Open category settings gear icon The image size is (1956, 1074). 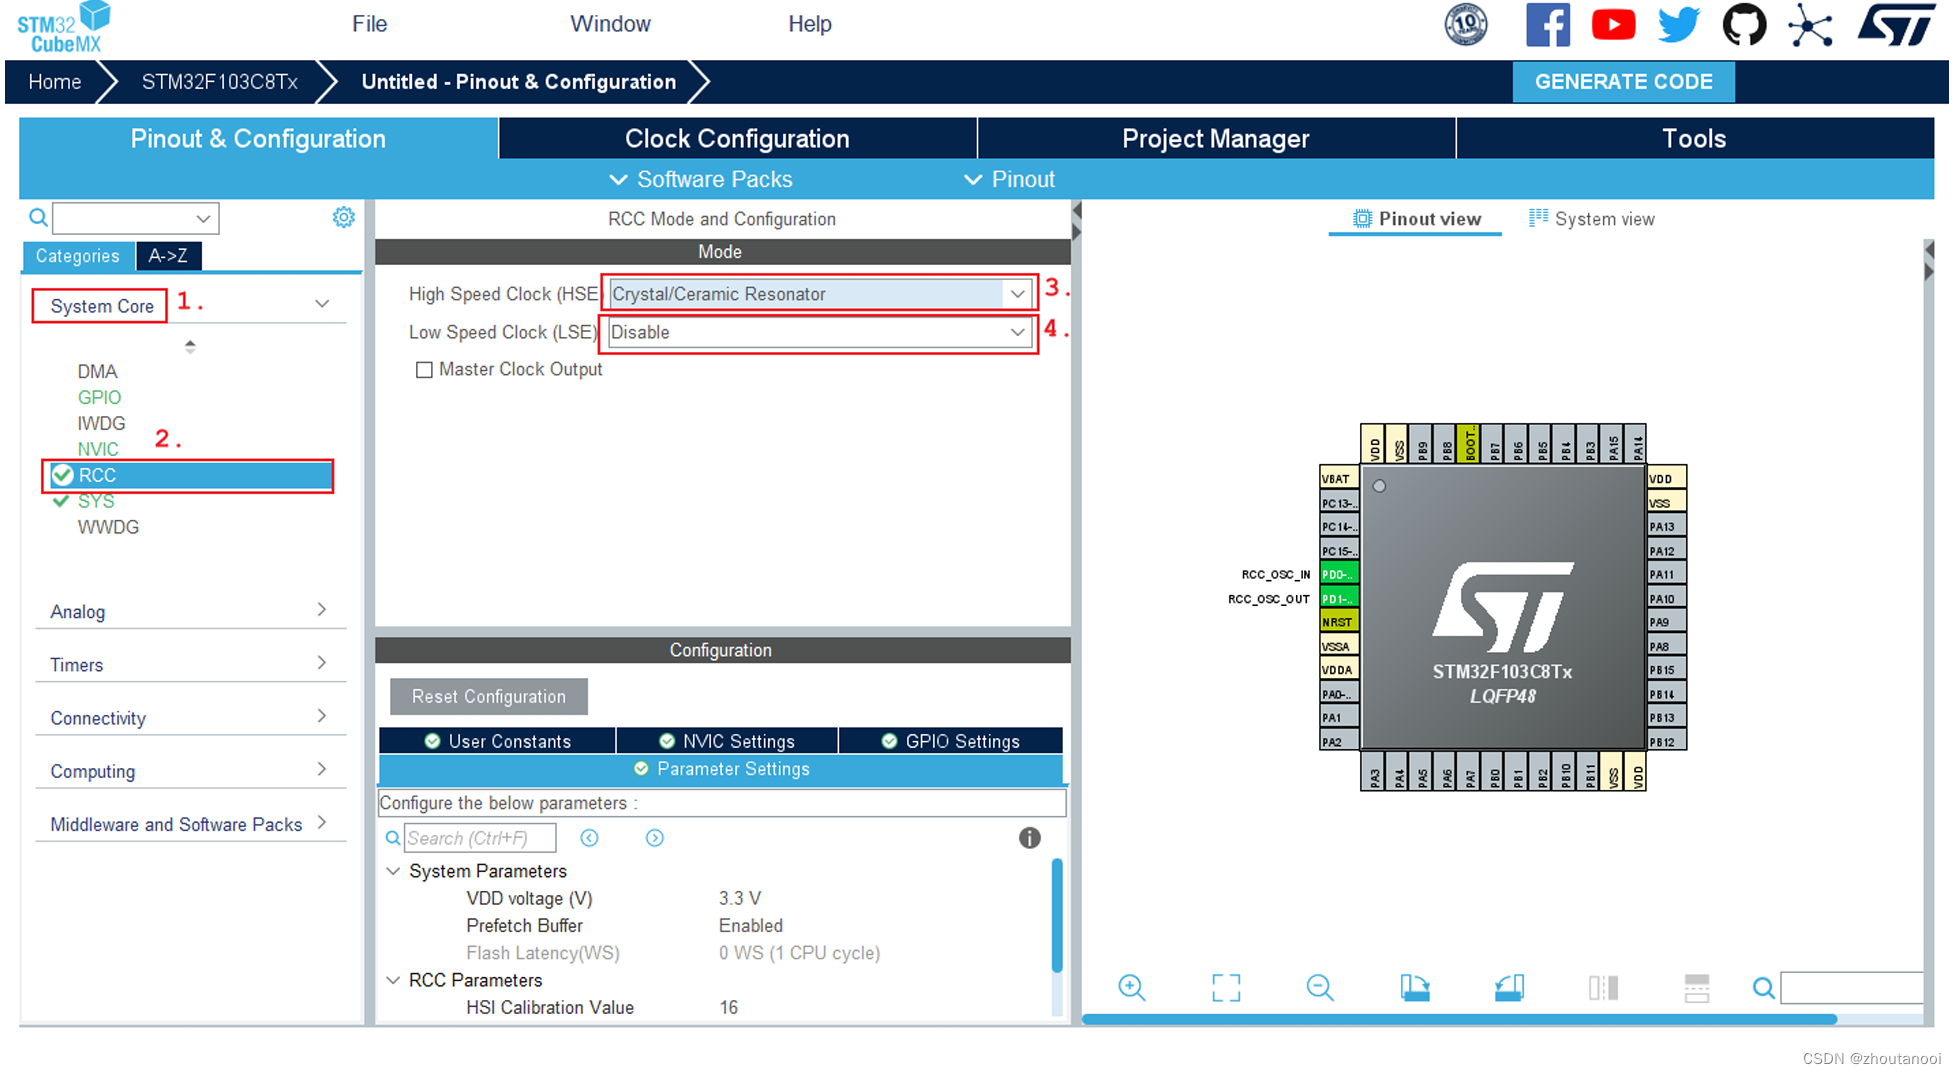pyautogui.click(x=343, y=217)
